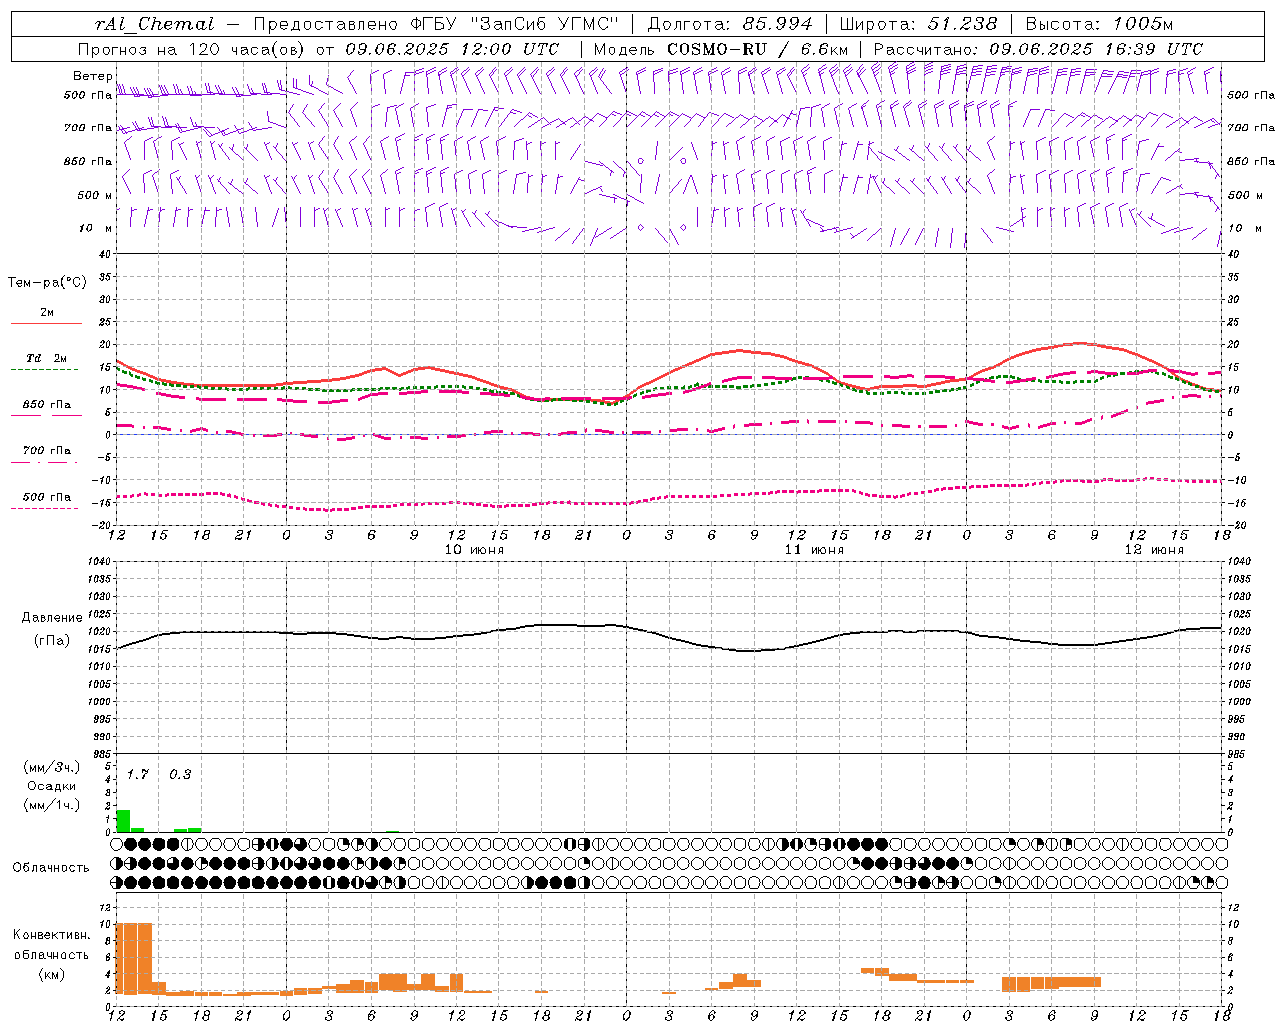Click the (мм/1ч.) precipitation unit label
Viewport: 1280px width, 1024px height.
pos(52,805)
